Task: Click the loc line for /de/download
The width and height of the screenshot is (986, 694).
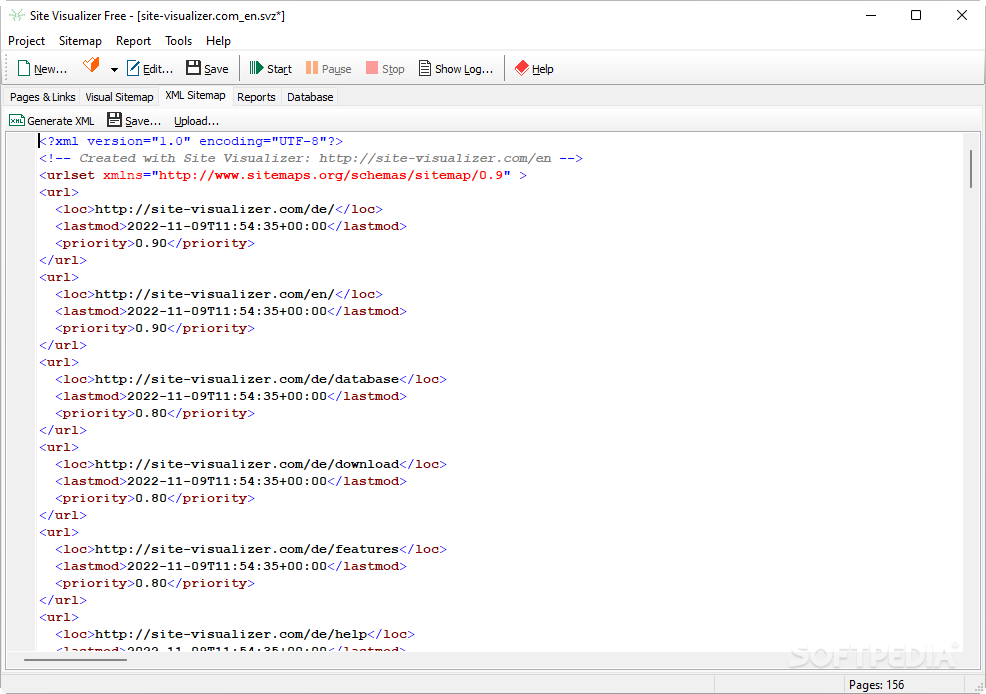Action: tap(251, 464)
